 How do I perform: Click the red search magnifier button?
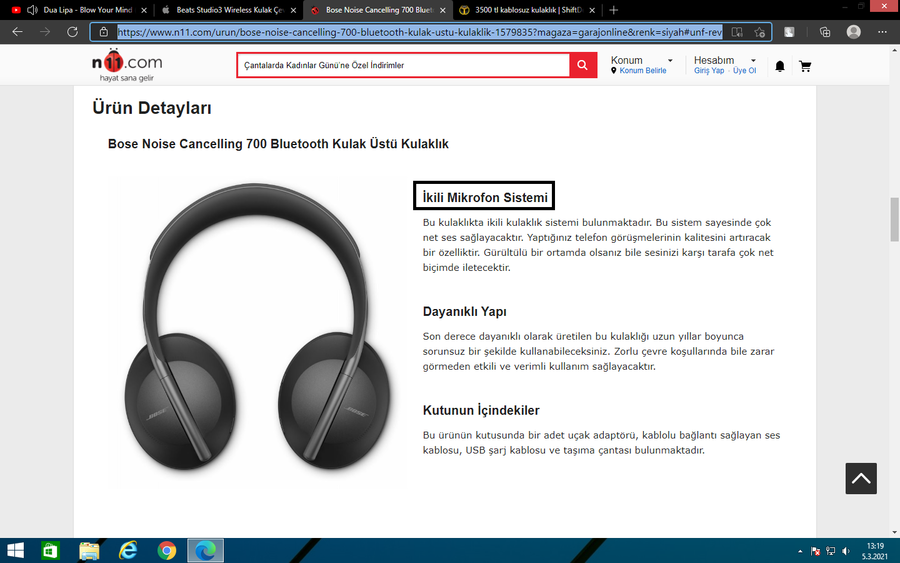[x=583, y=65]
